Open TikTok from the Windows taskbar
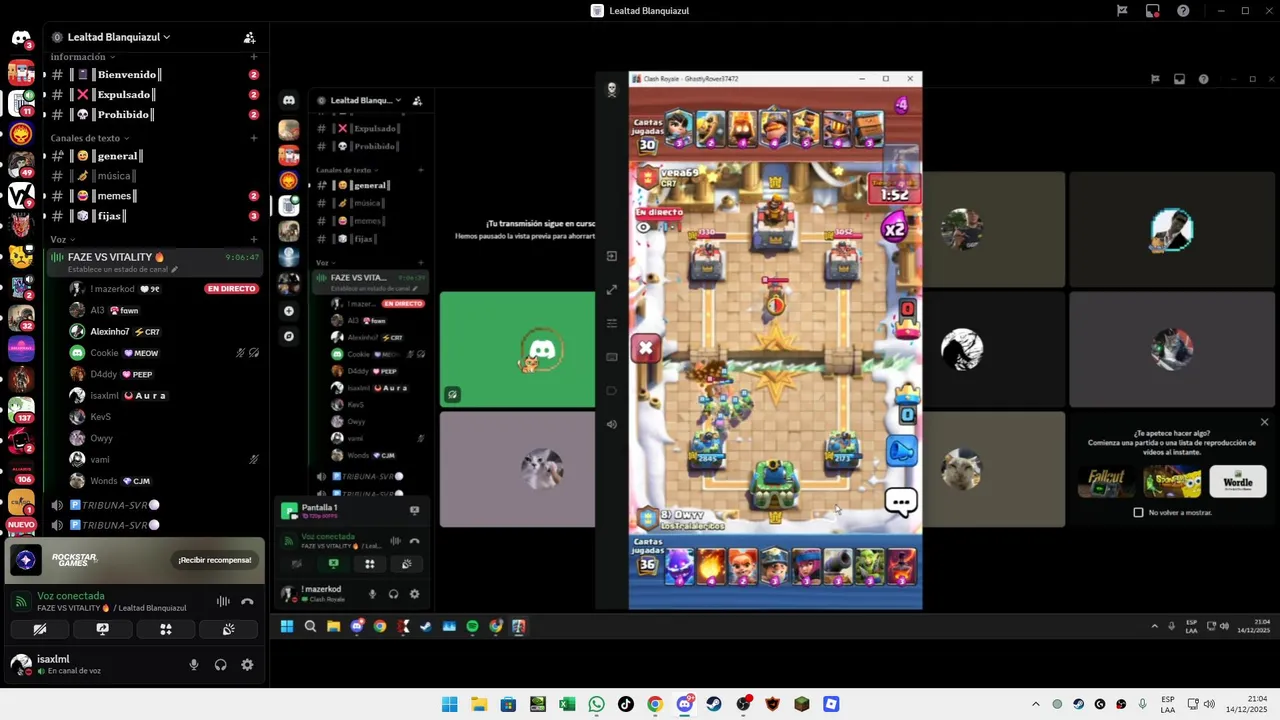The width and height of the screenshot is (1280, 720). (x=625, y=704)
